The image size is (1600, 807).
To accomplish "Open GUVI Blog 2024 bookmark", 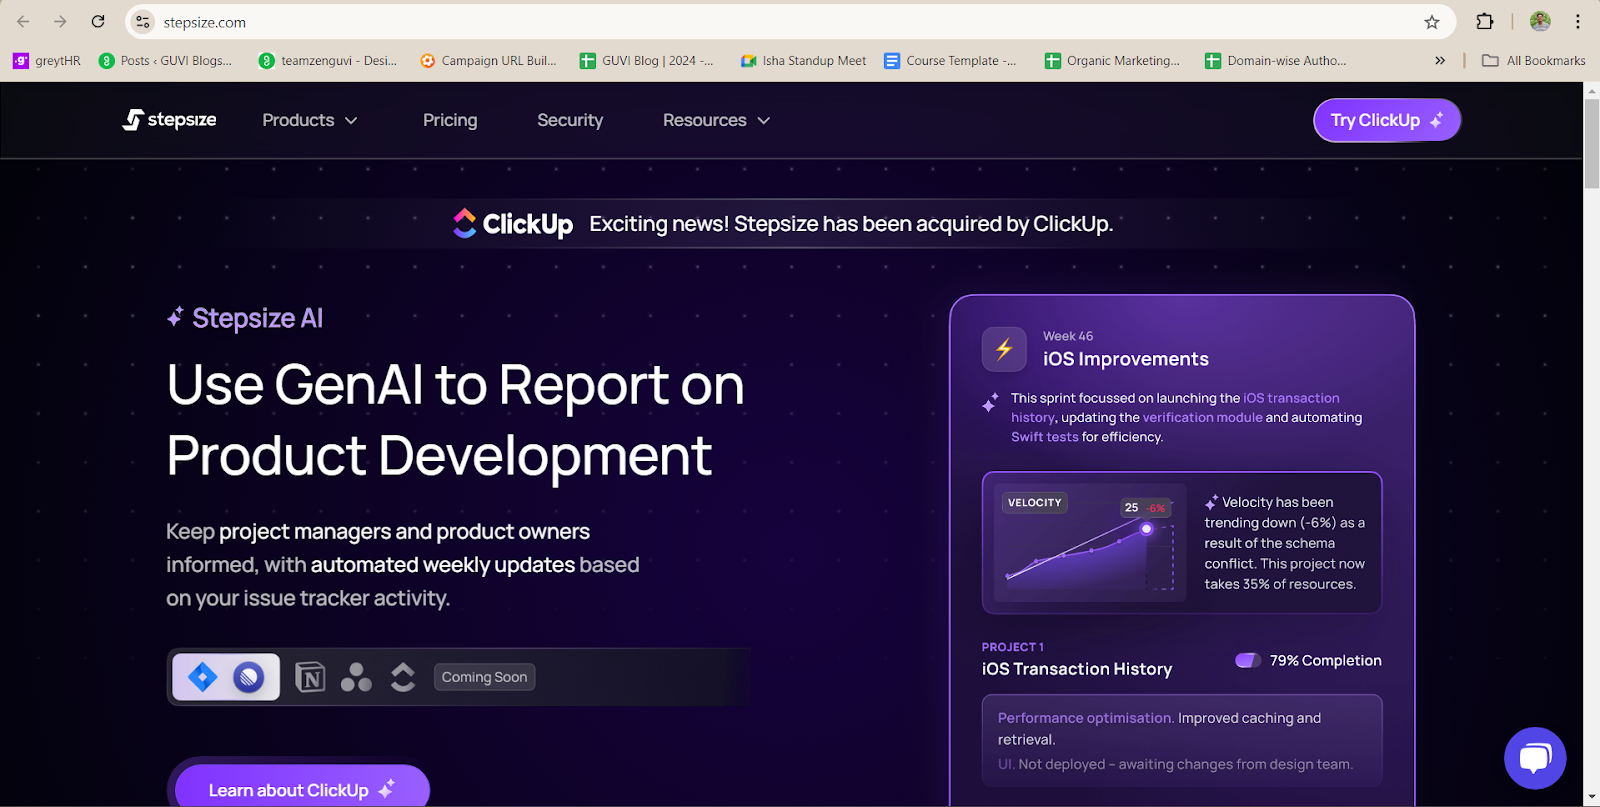I will coord(647,61).
